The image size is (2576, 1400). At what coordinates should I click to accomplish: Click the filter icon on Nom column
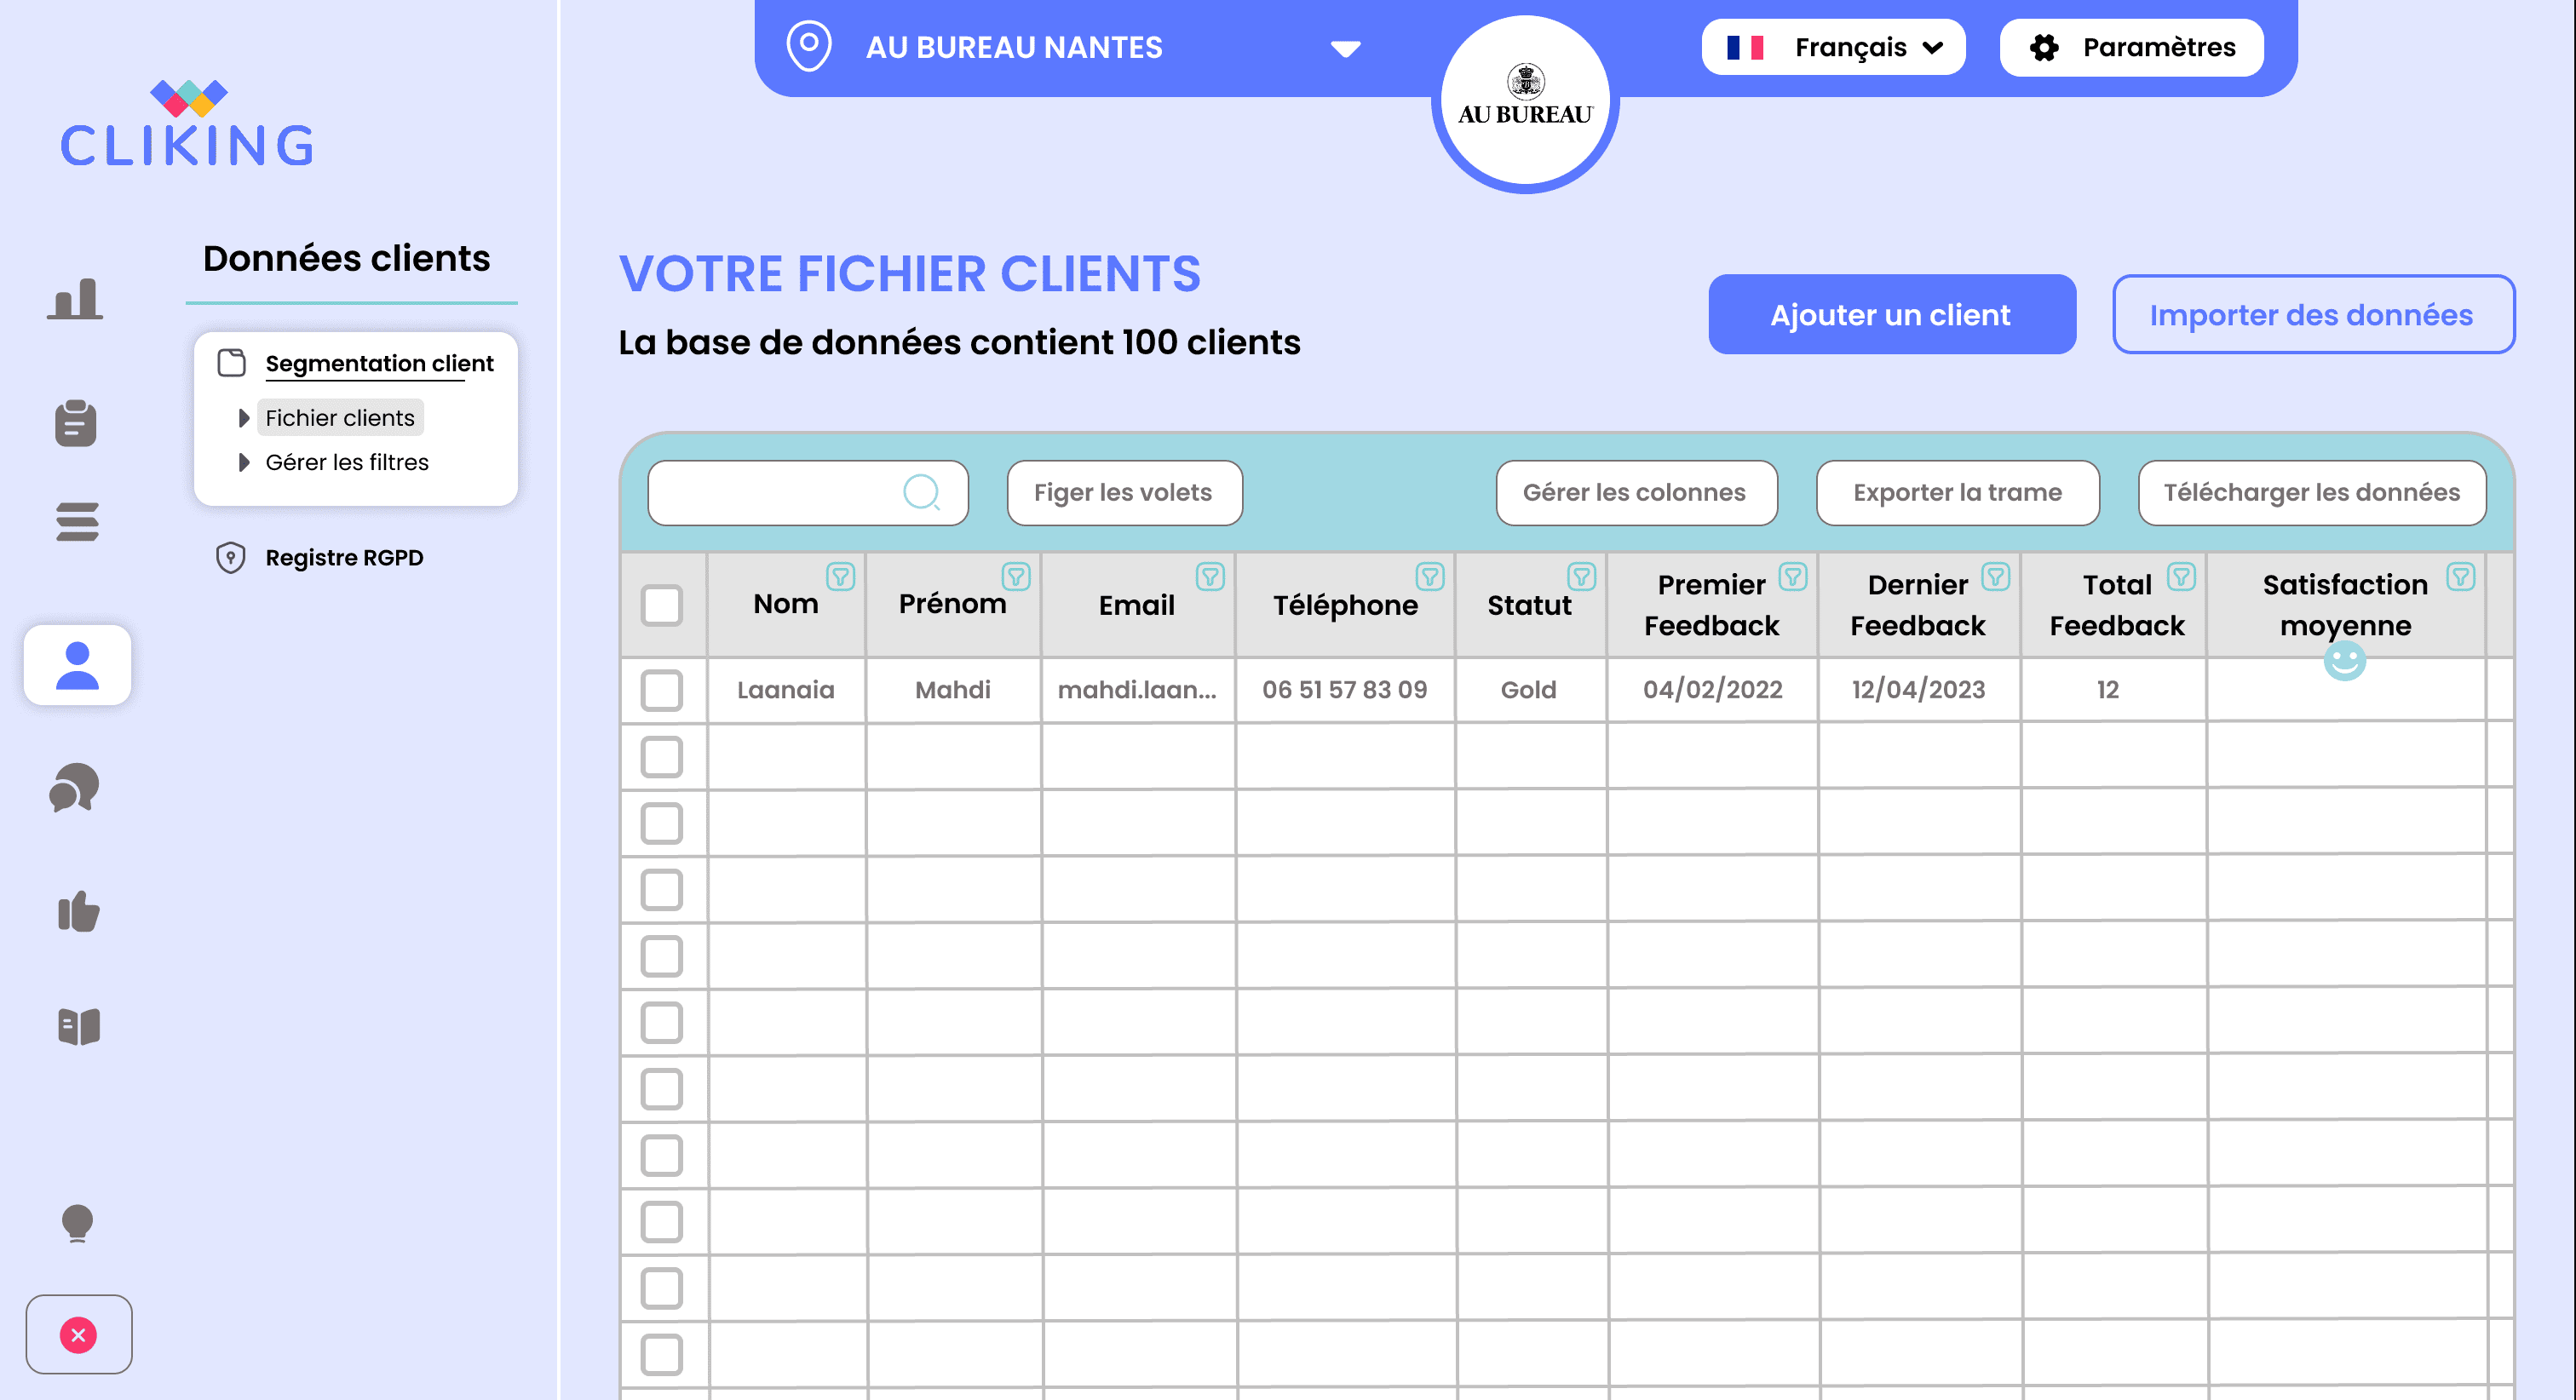(840, 577)
